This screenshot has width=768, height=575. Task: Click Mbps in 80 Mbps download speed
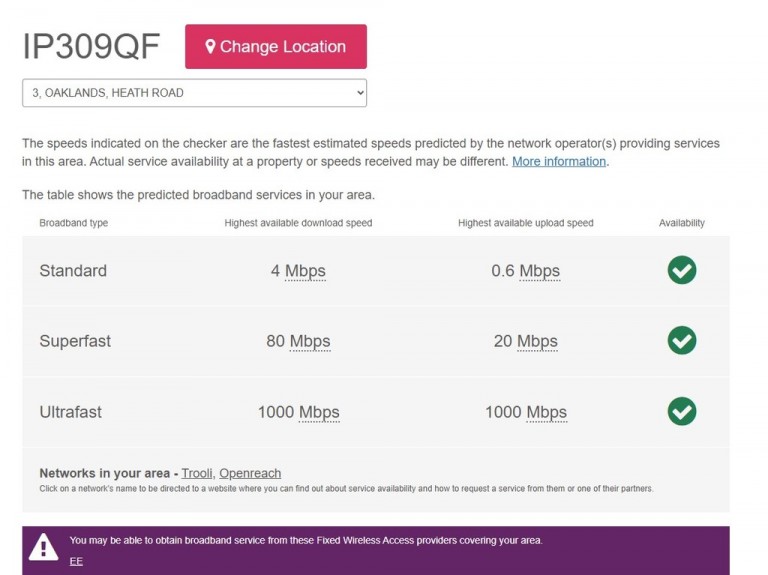pos(310,341)
